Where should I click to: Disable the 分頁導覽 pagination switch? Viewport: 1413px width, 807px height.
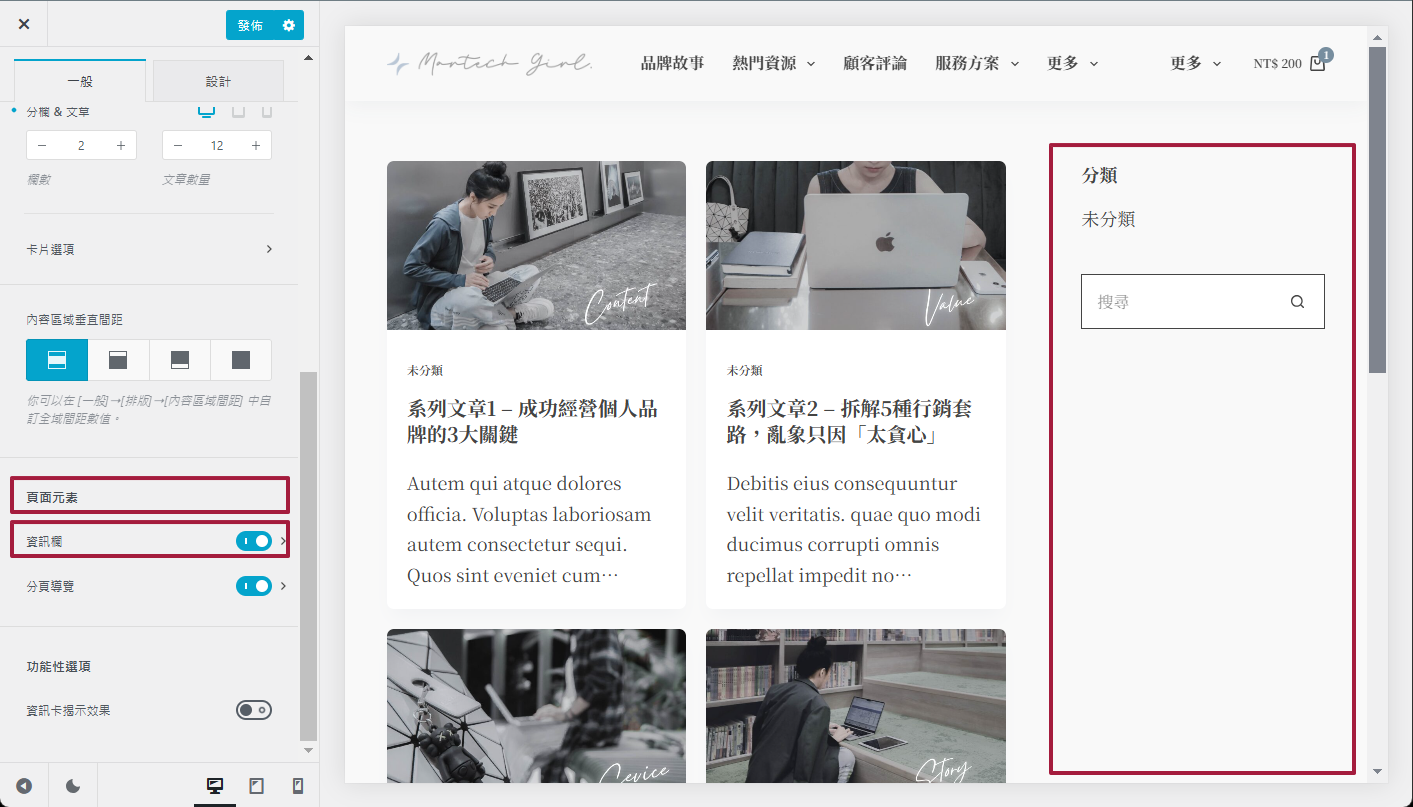[x=254, y=586]
